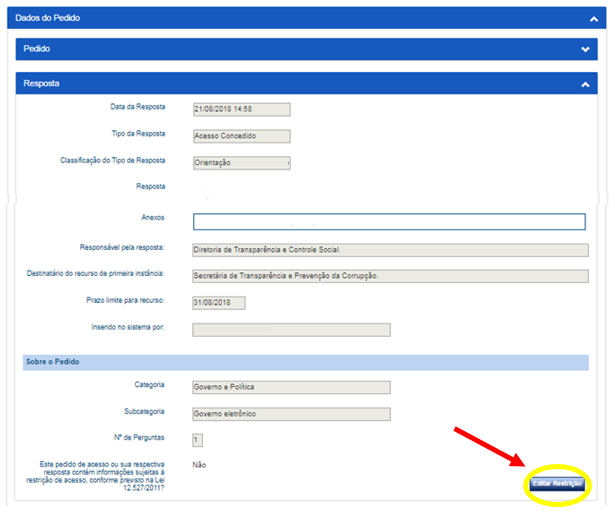
Task: Click the Nº de Perguntas box
Action: (197, 440)
